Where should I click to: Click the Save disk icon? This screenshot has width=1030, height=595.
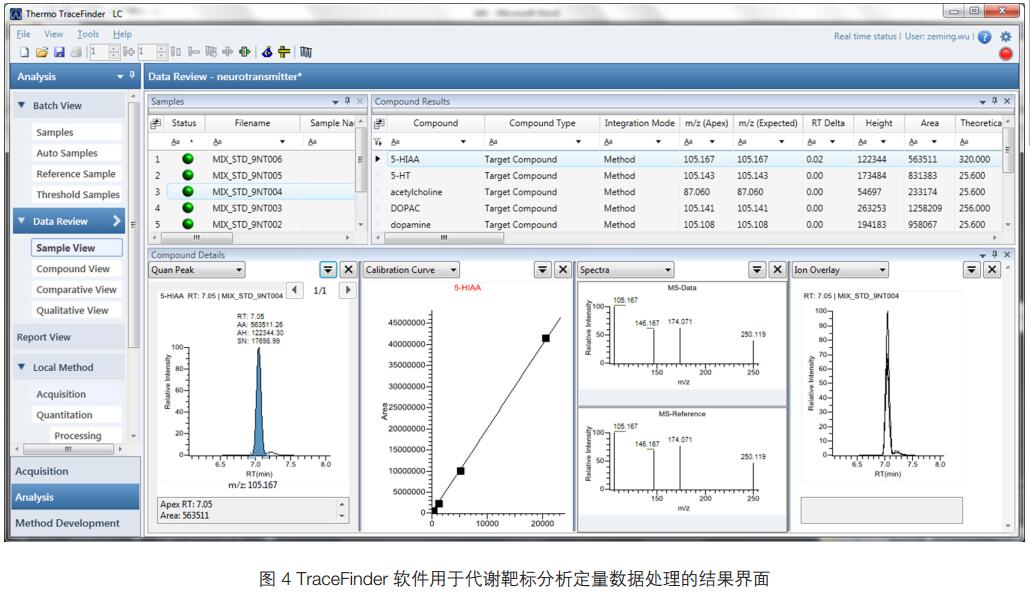point(59,52)
